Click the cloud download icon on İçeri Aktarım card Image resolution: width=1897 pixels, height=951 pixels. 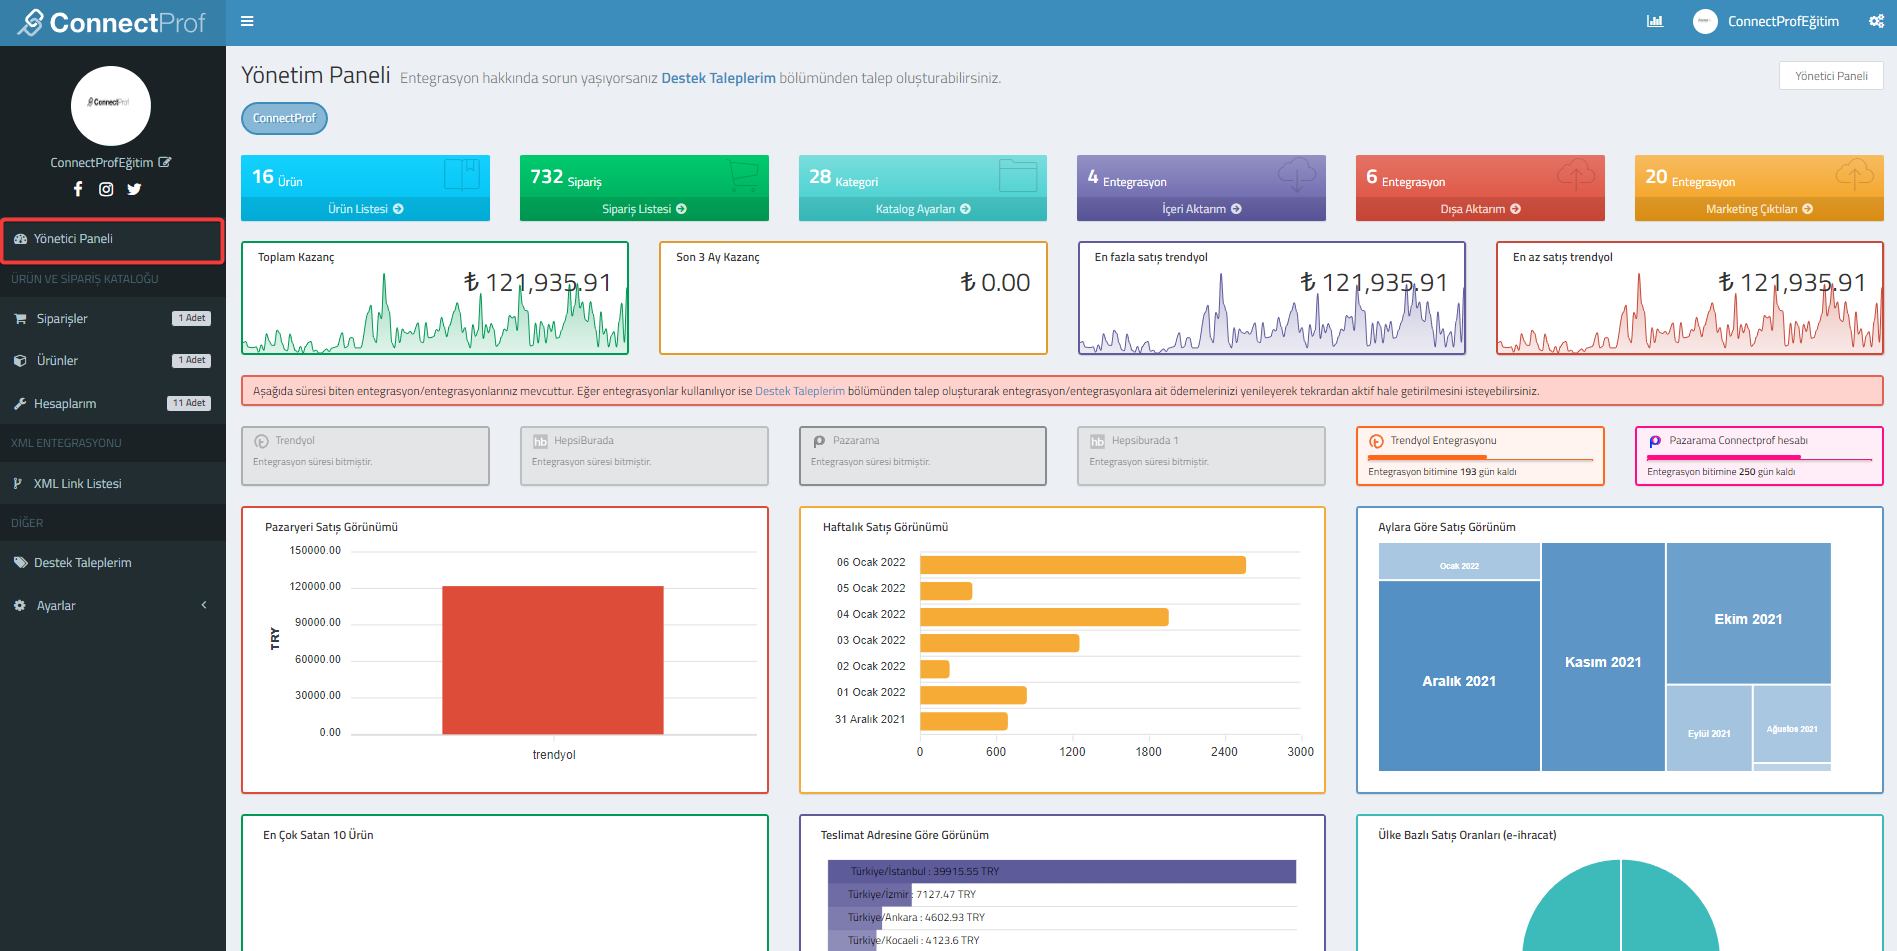click(x=1297, y=175)
